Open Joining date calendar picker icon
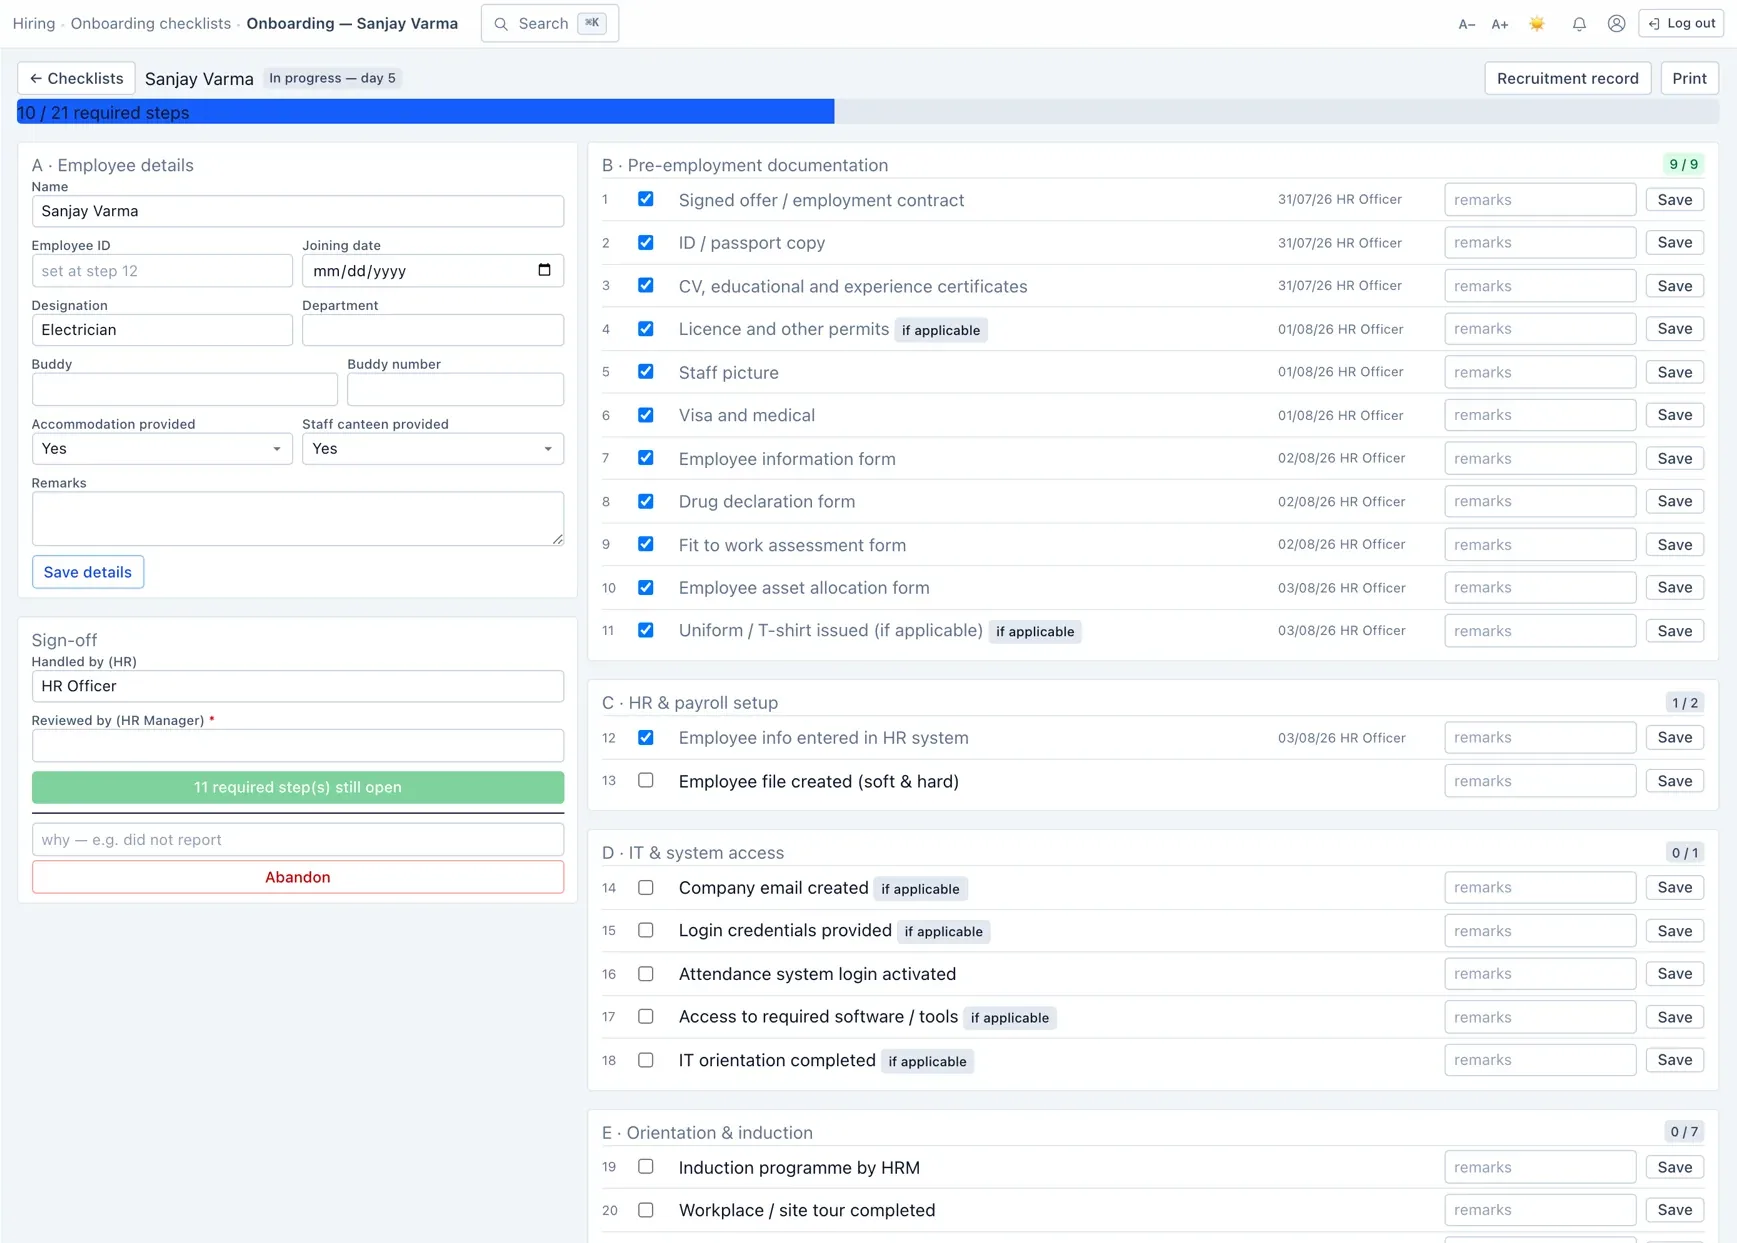 [544, 270]
